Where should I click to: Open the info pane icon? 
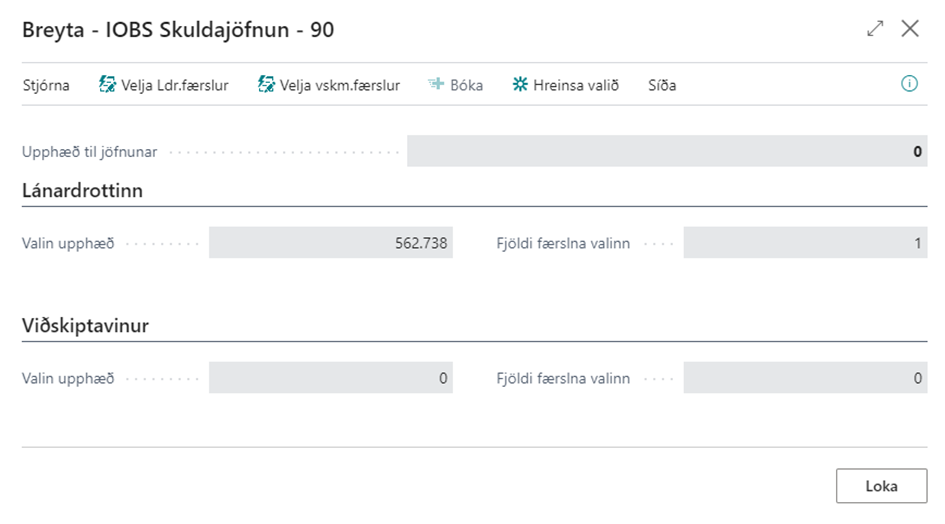[909, 85]
